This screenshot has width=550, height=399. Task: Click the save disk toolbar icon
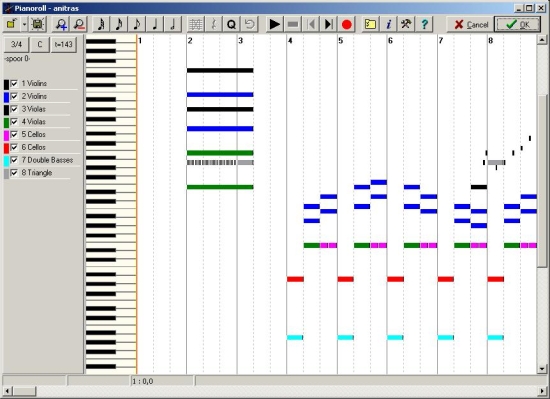pyautogui.click(x=37, y=24)
